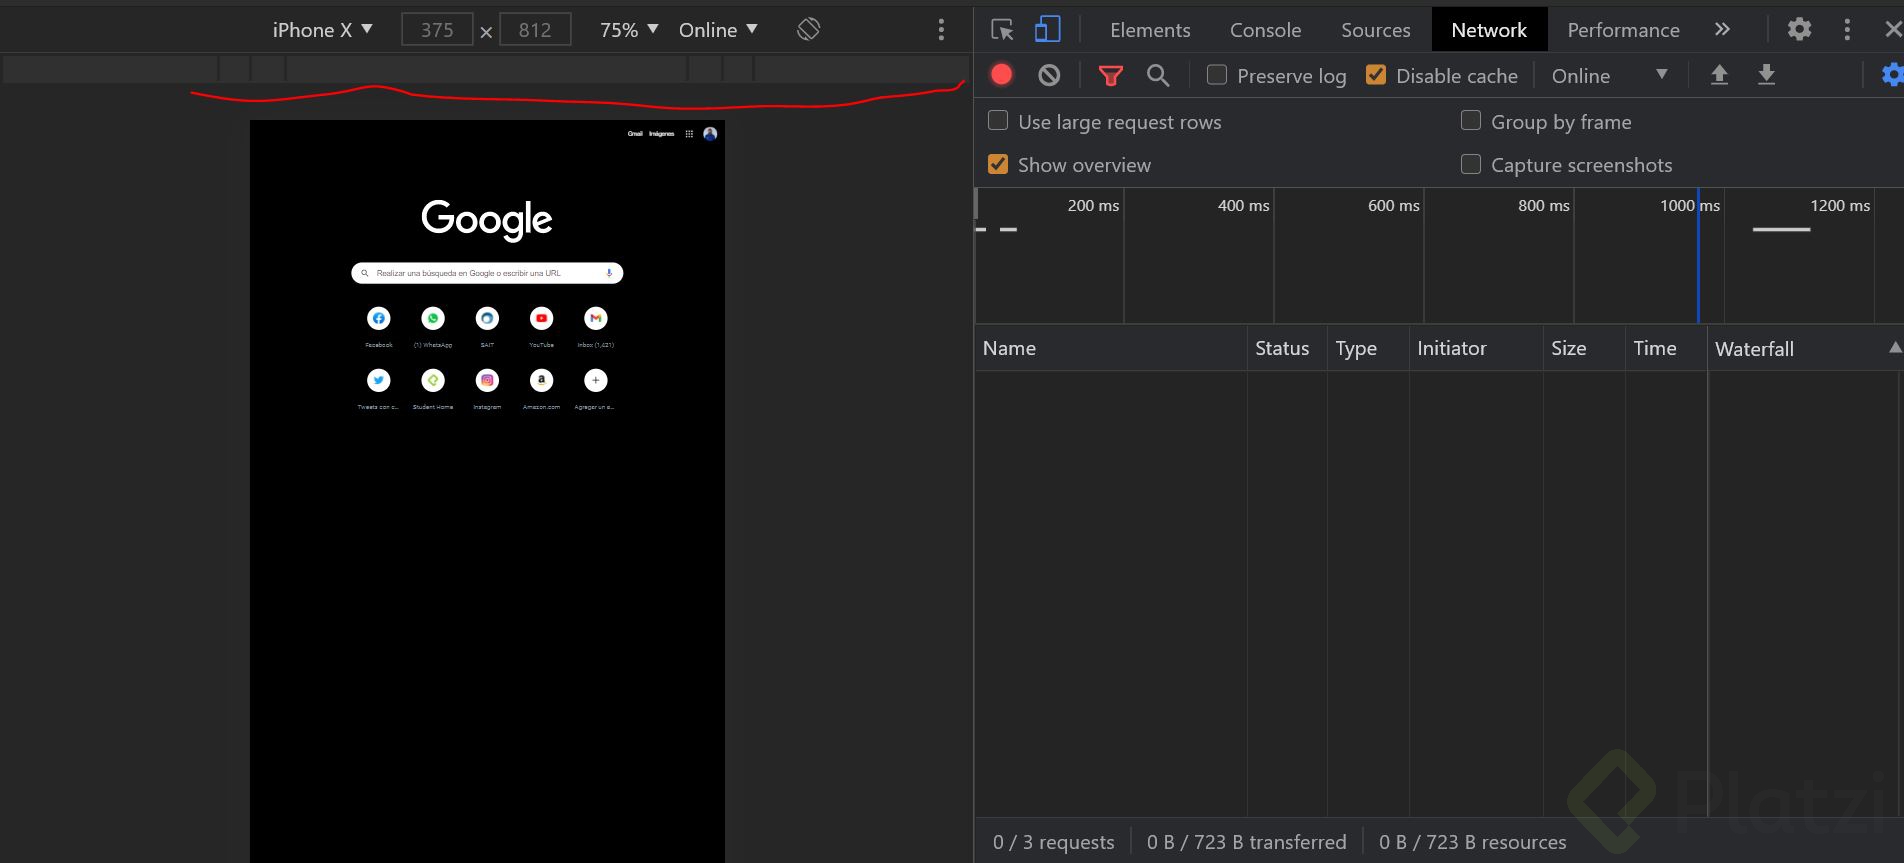1904x863 pixels.
Task: Open Google account avatar
Action: [x=710, y=134]
